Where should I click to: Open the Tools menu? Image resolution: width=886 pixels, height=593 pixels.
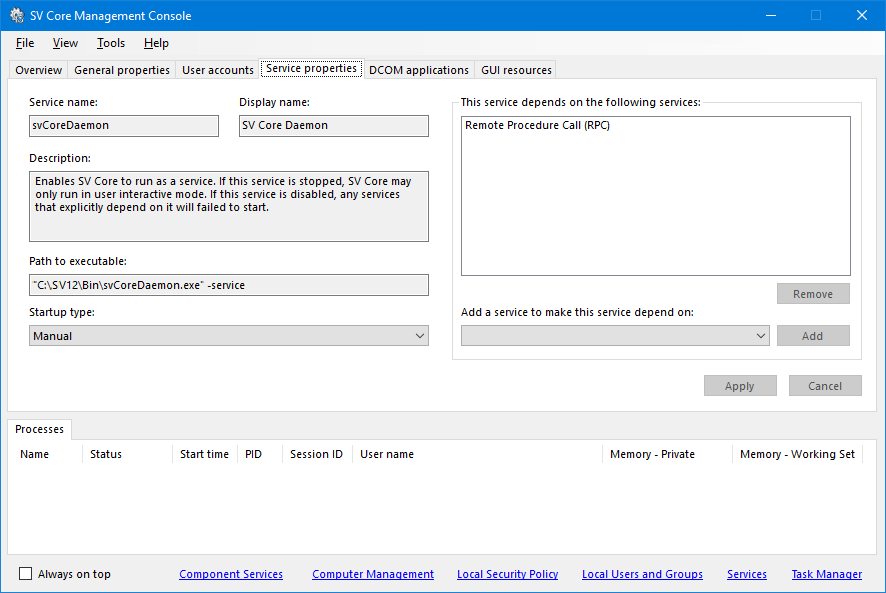click(110, 43)
